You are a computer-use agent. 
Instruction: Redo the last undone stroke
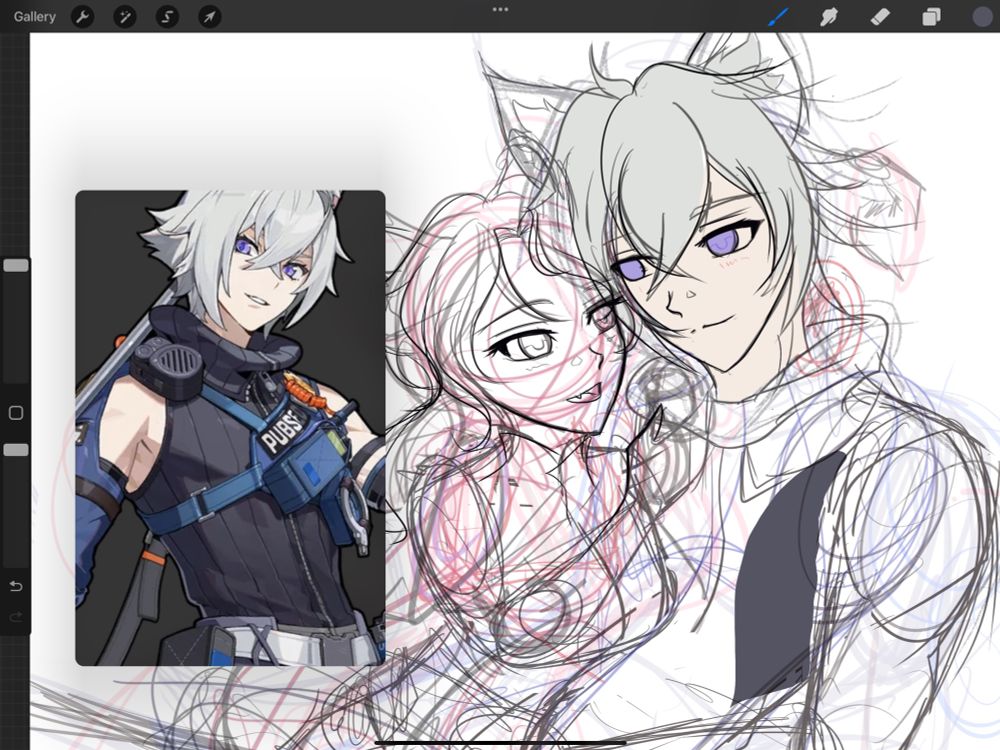(16, 617)
